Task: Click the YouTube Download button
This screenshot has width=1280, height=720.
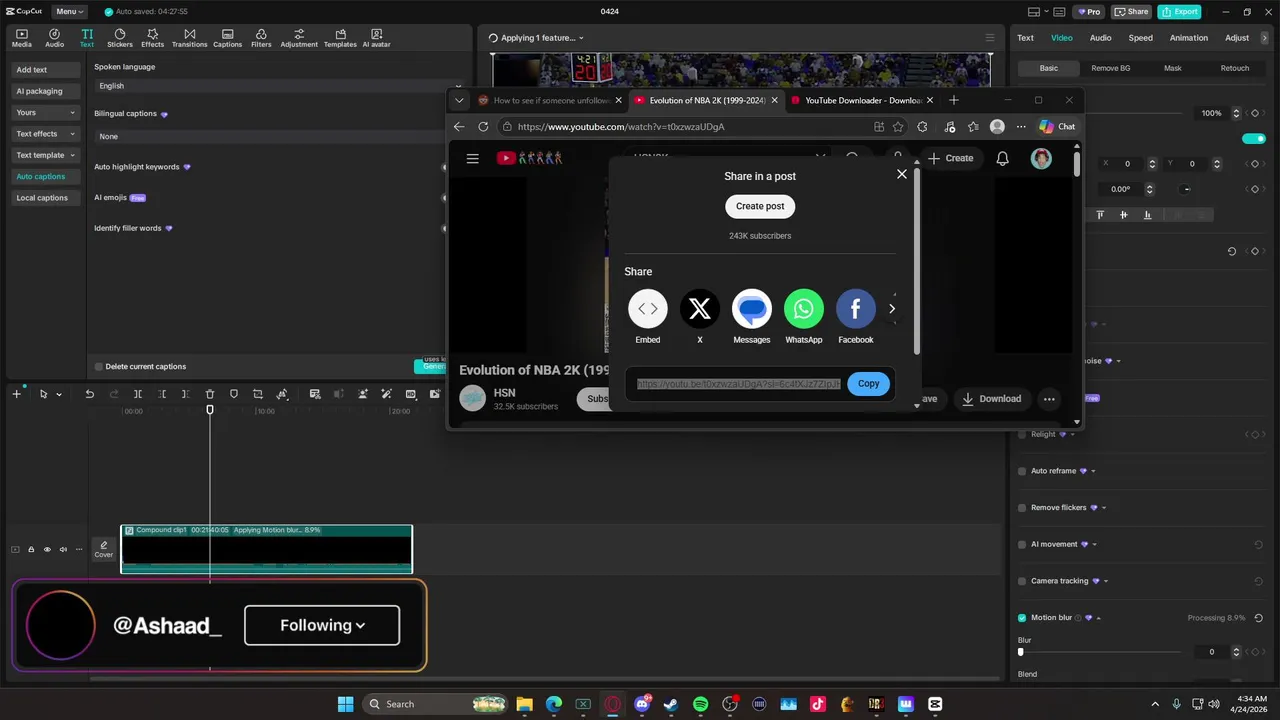Action: point(991,399)
